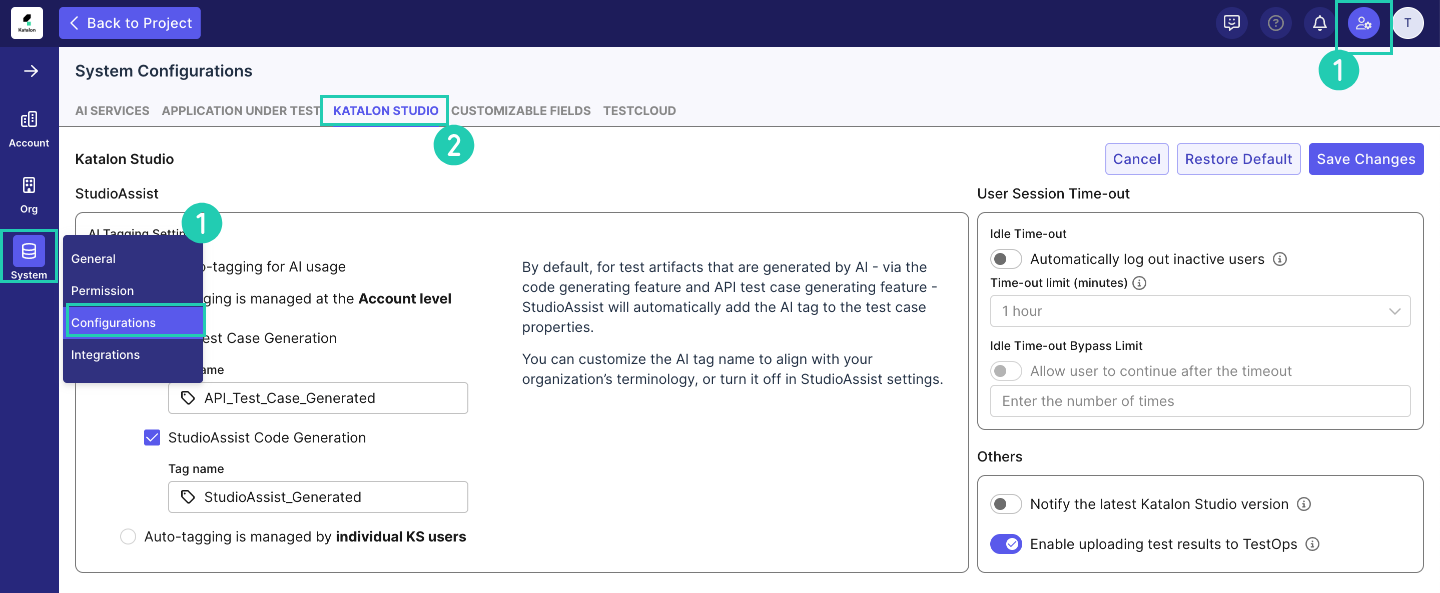The image size is (1440, 593).
Task: Click Save Changes button
Action: tap(1366, 159)
